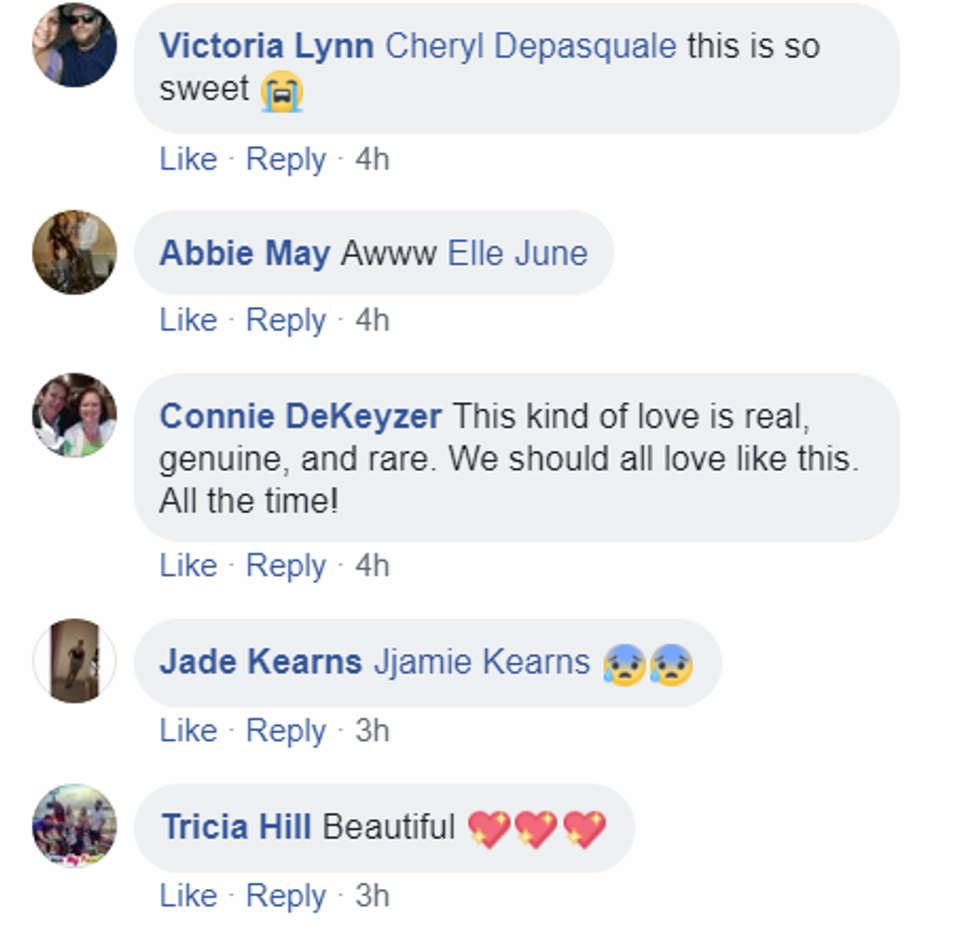Click tagged Jjamie Kearns name
This screenshot has height=931, width=980.
tap(482, 662)
